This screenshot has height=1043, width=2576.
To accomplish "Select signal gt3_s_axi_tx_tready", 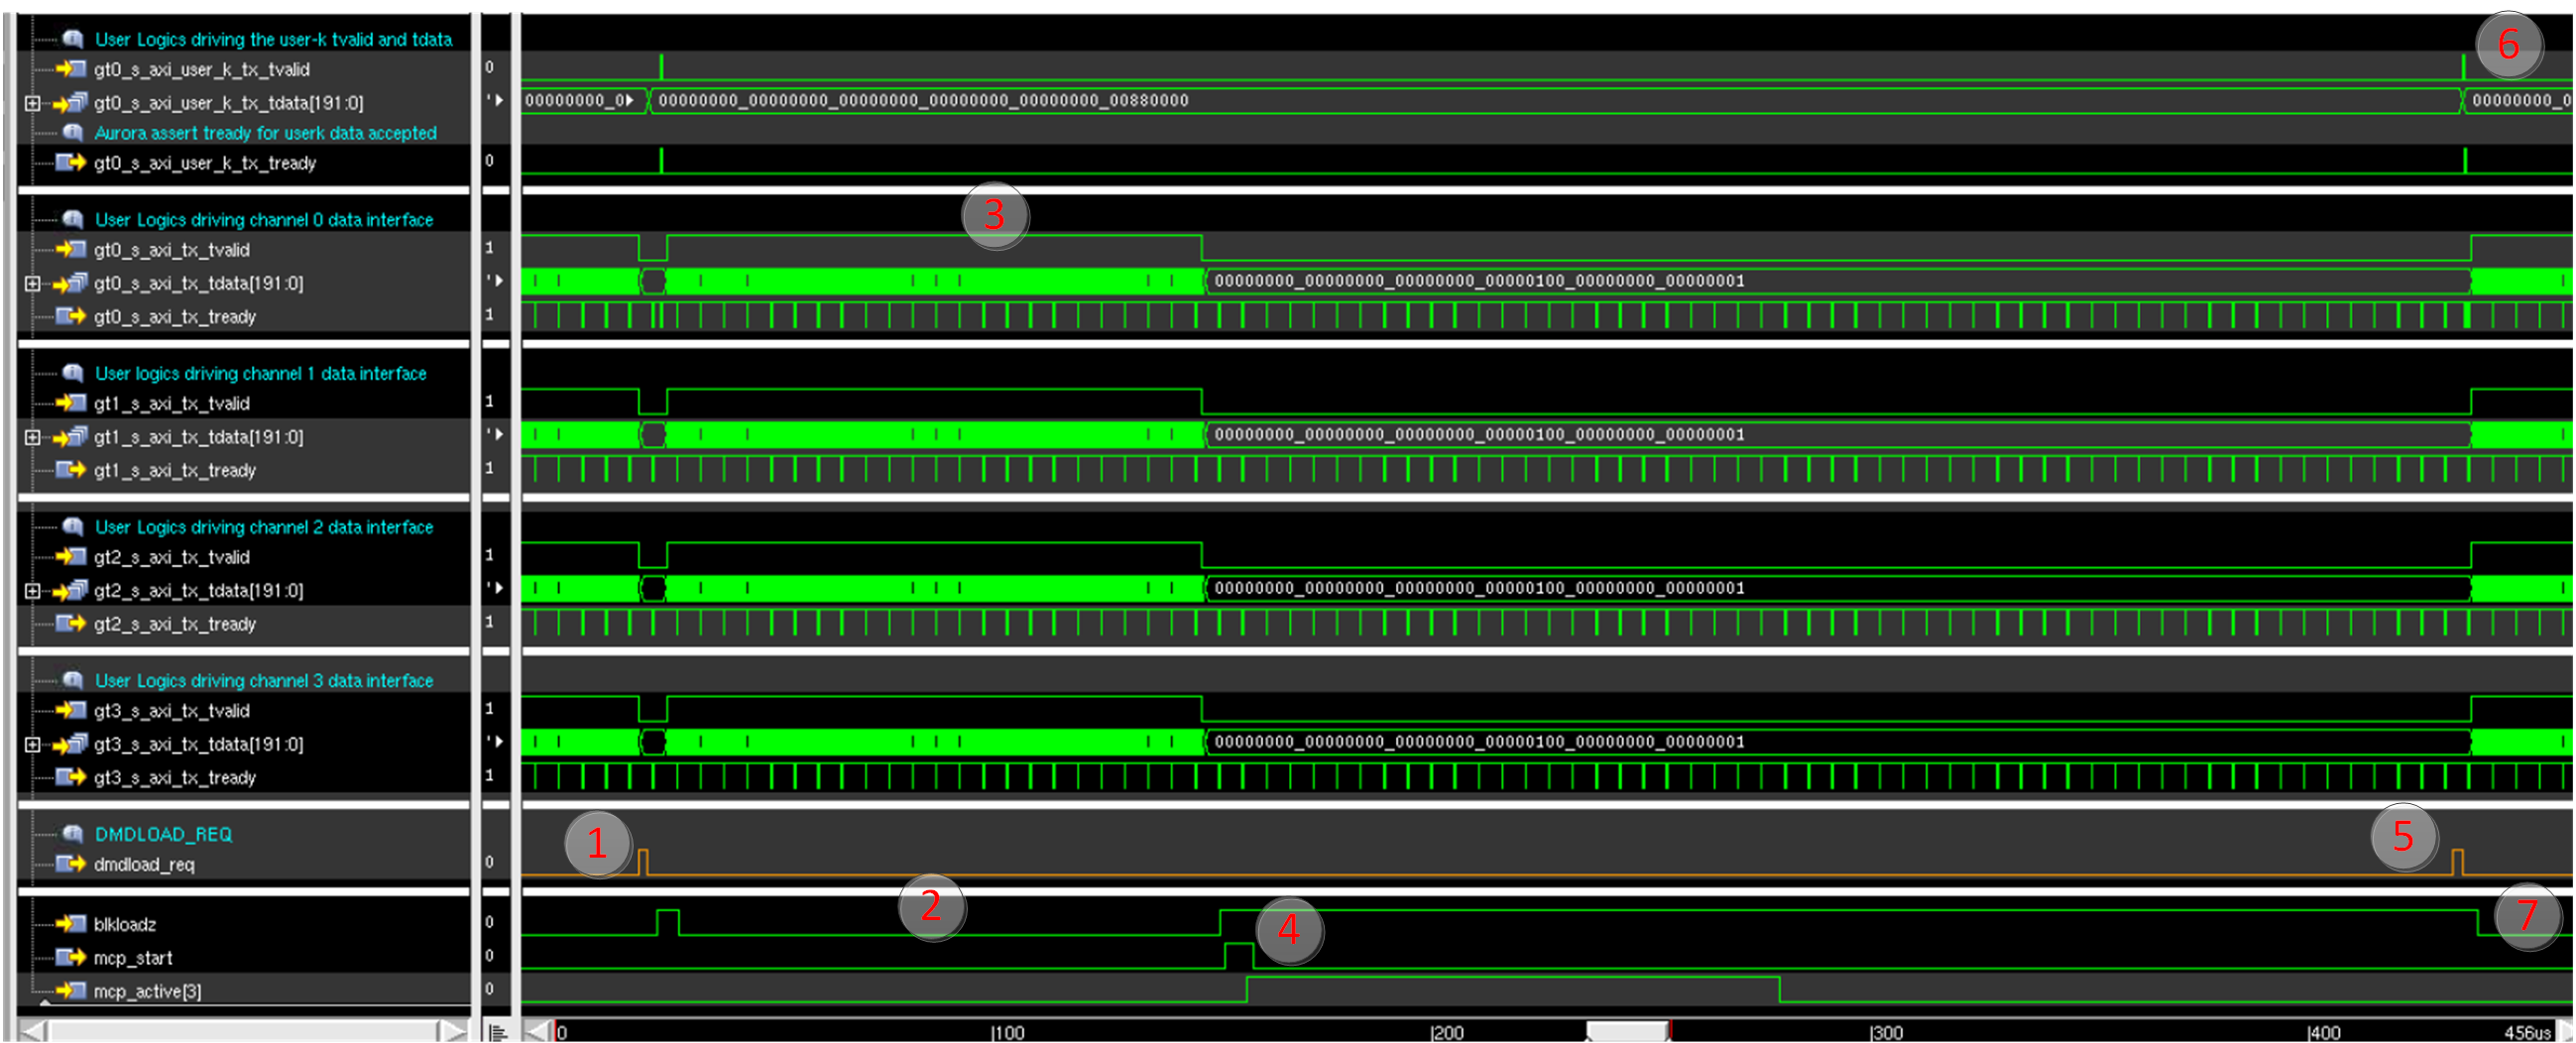I will [174, 778].
